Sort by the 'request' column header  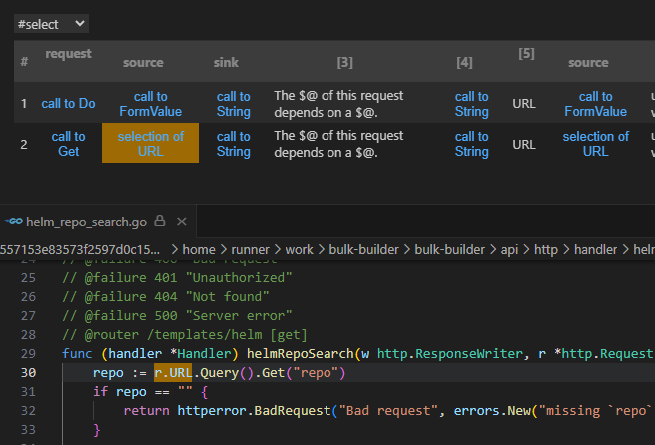click(68, 53)
